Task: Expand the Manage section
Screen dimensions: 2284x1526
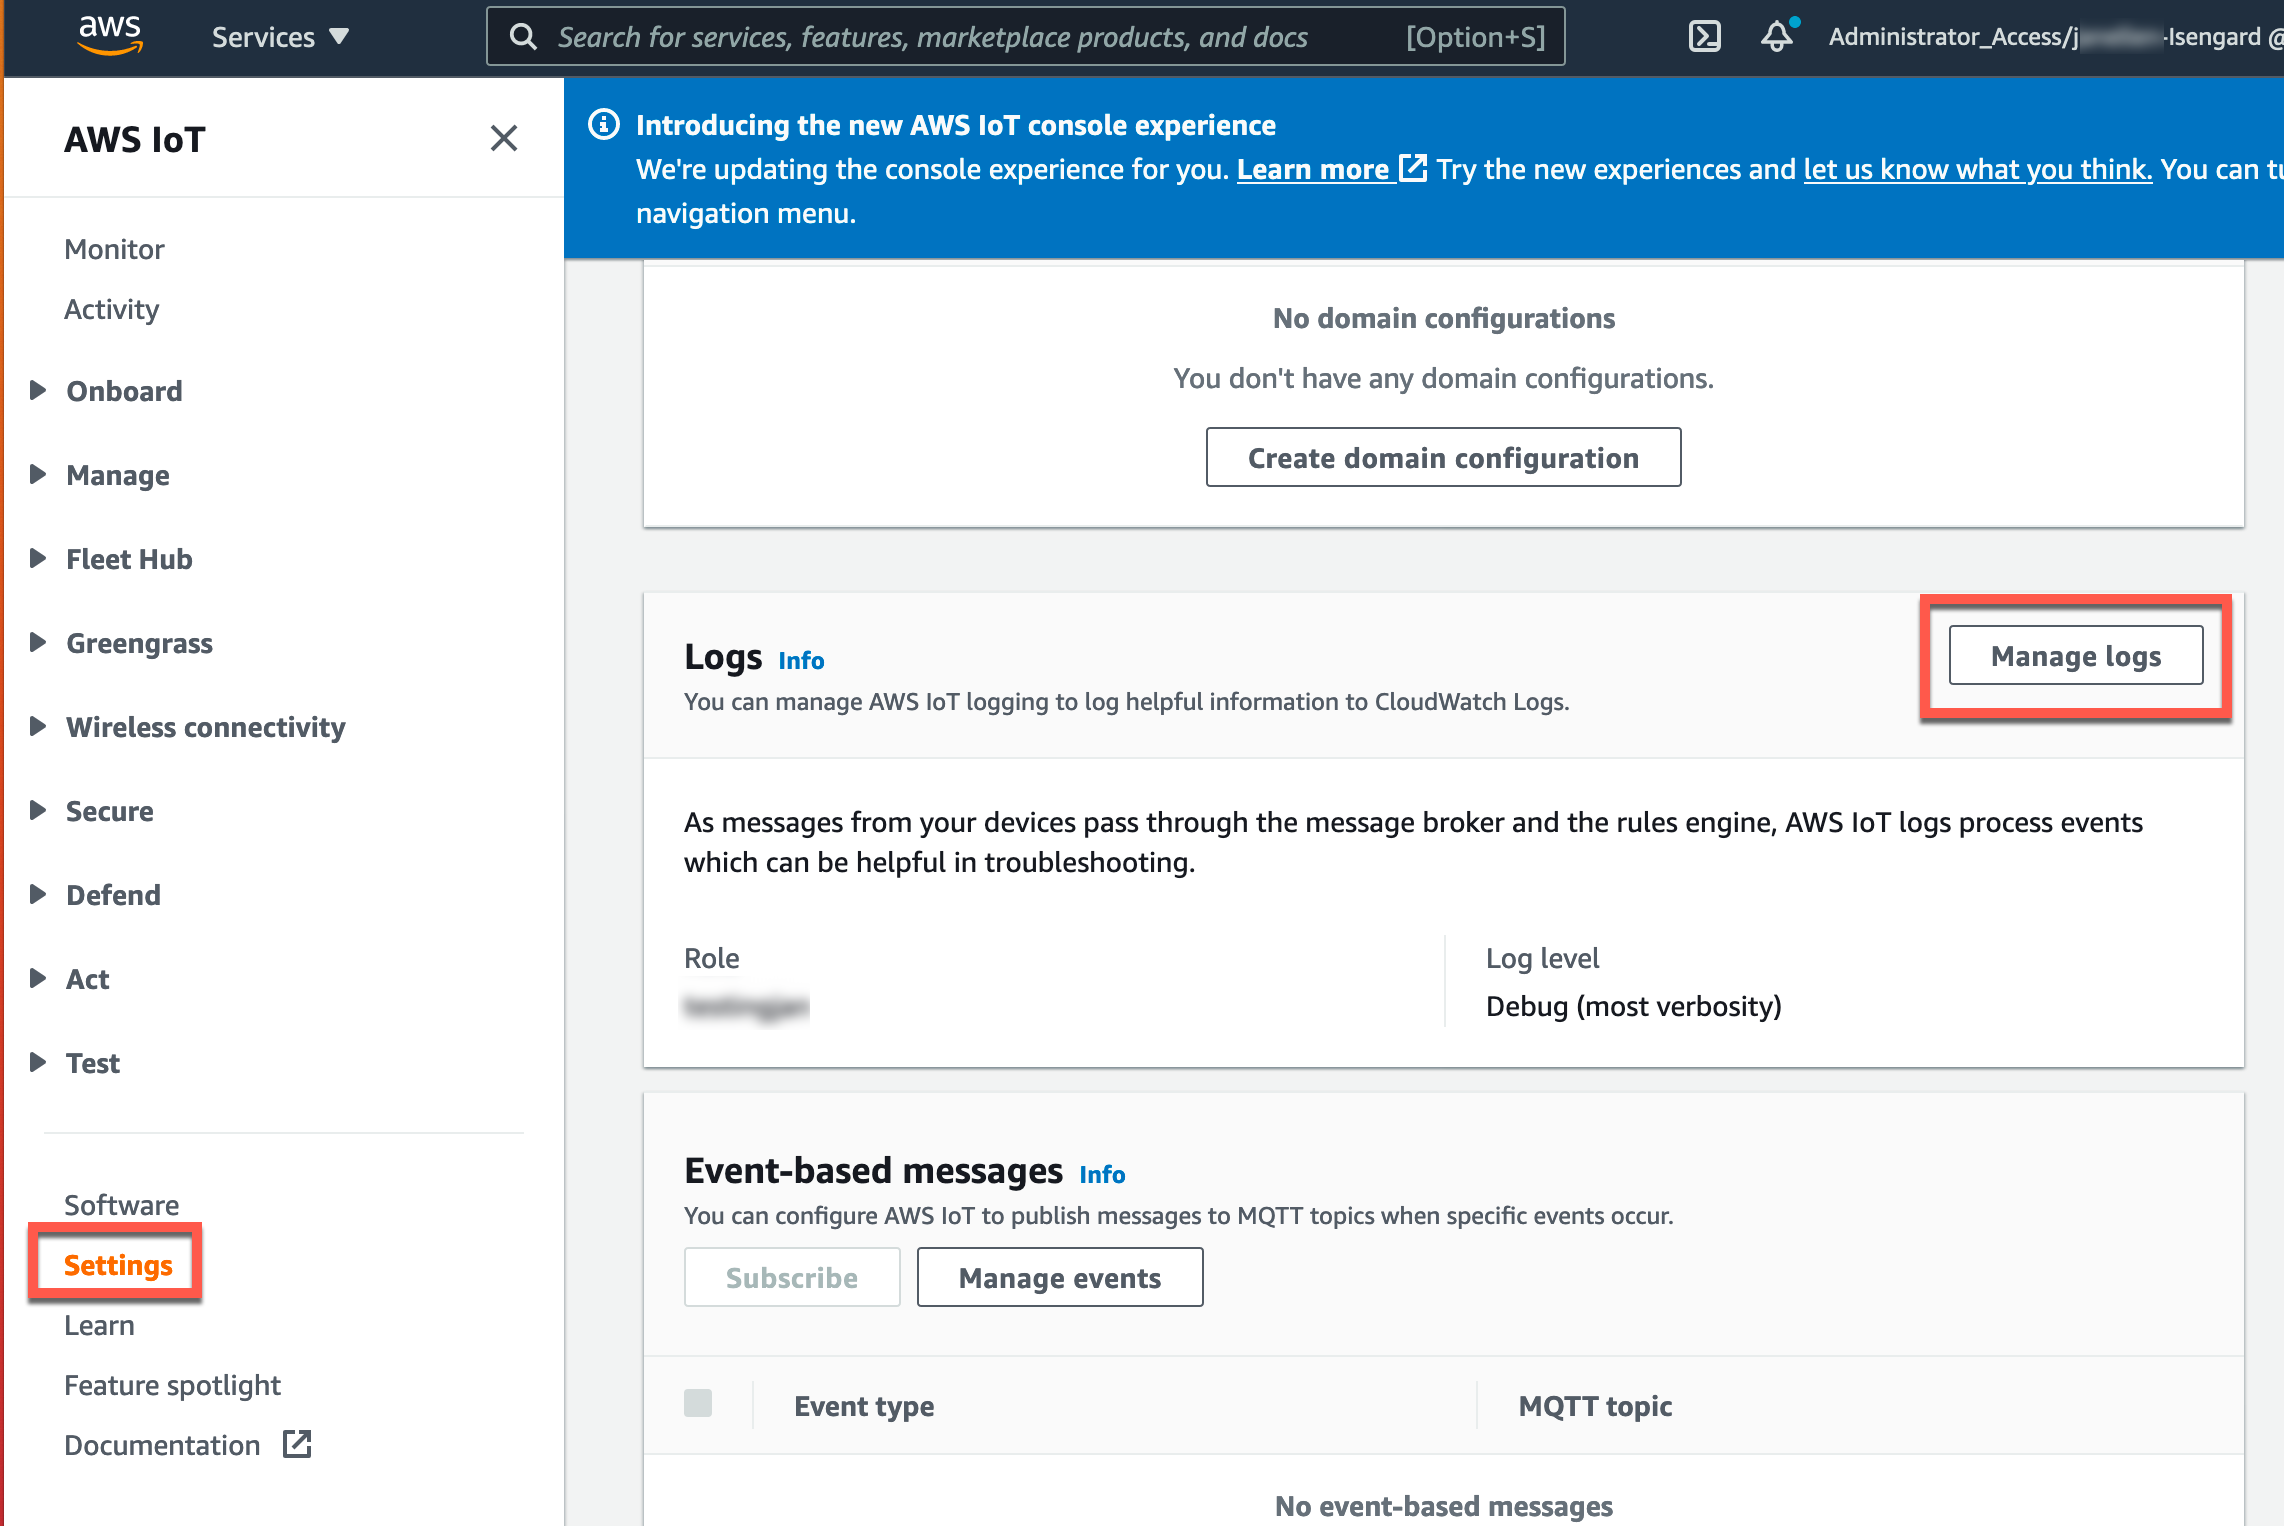Action: tap(38, 474)
